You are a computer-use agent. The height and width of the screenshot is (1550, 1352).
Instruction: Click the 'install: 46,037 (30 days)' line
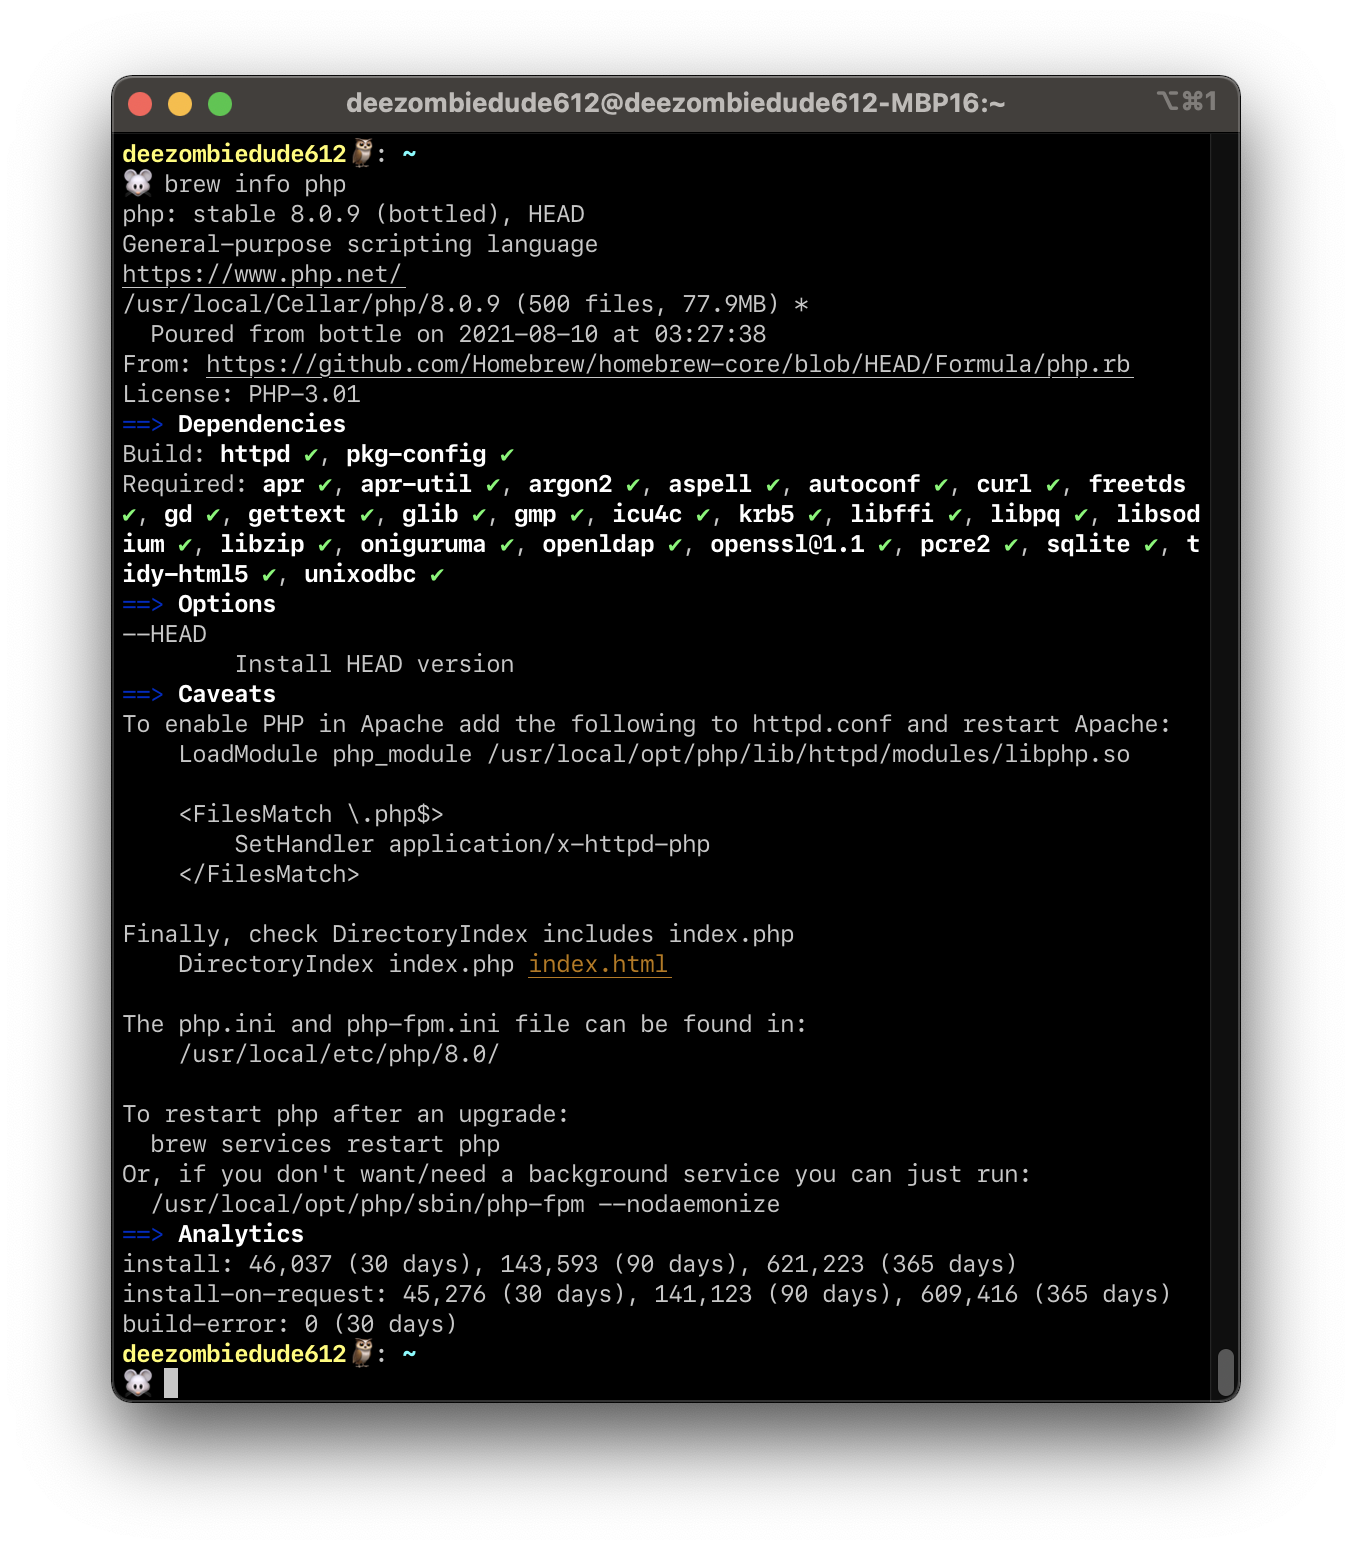570,1264
